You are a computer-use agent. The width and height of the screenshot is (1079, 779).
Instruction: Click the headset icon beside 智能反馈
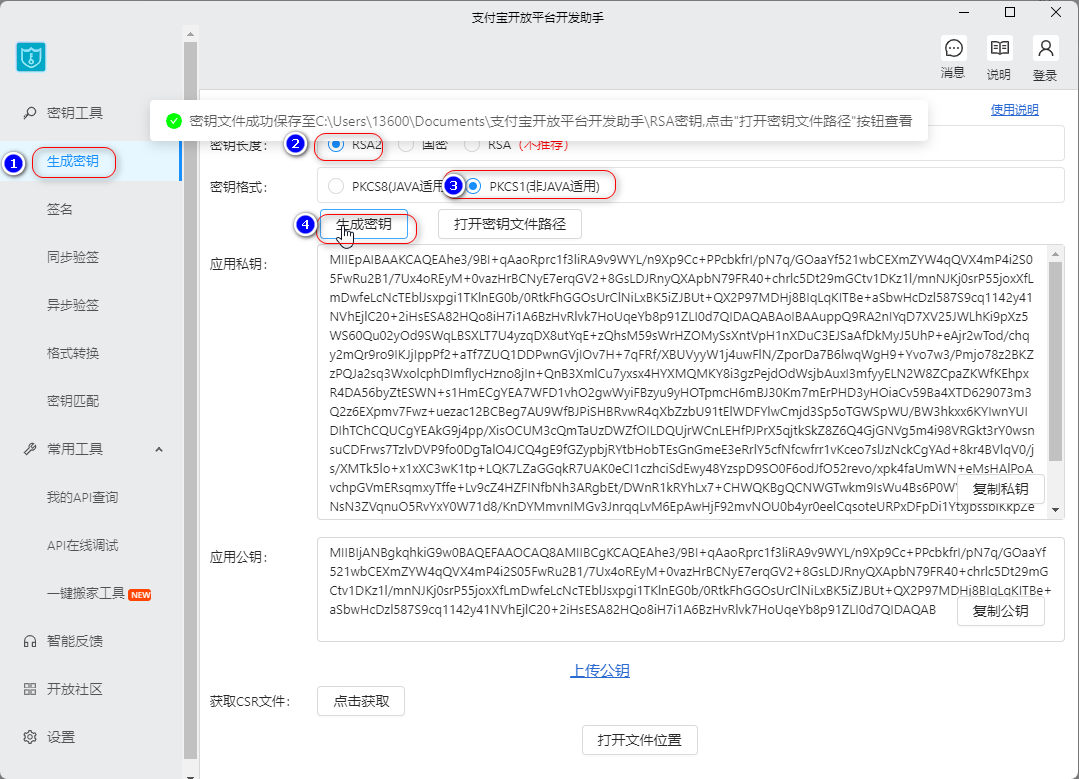point(30,641)
